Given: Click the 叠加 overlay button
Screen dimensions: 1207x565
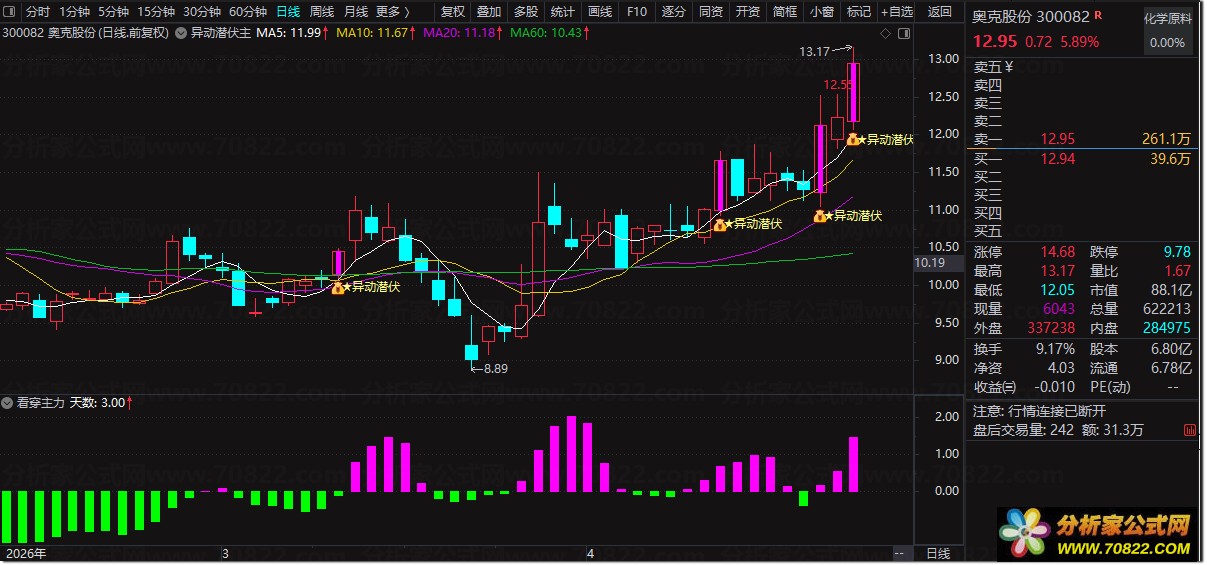Looking at the screenshot, I should [x=489, y=12].
